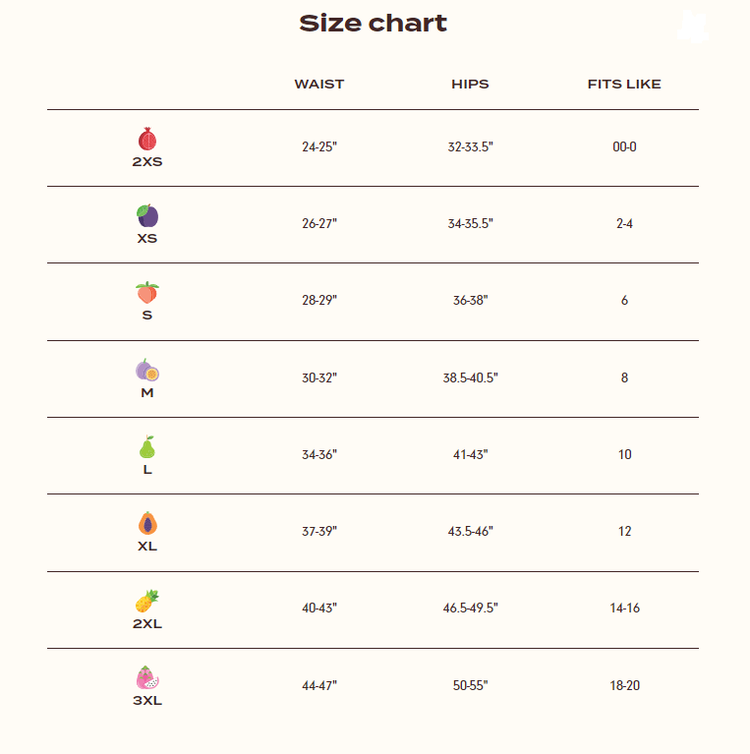
Task: Click the WAIST column header
Action: (319, 84)
